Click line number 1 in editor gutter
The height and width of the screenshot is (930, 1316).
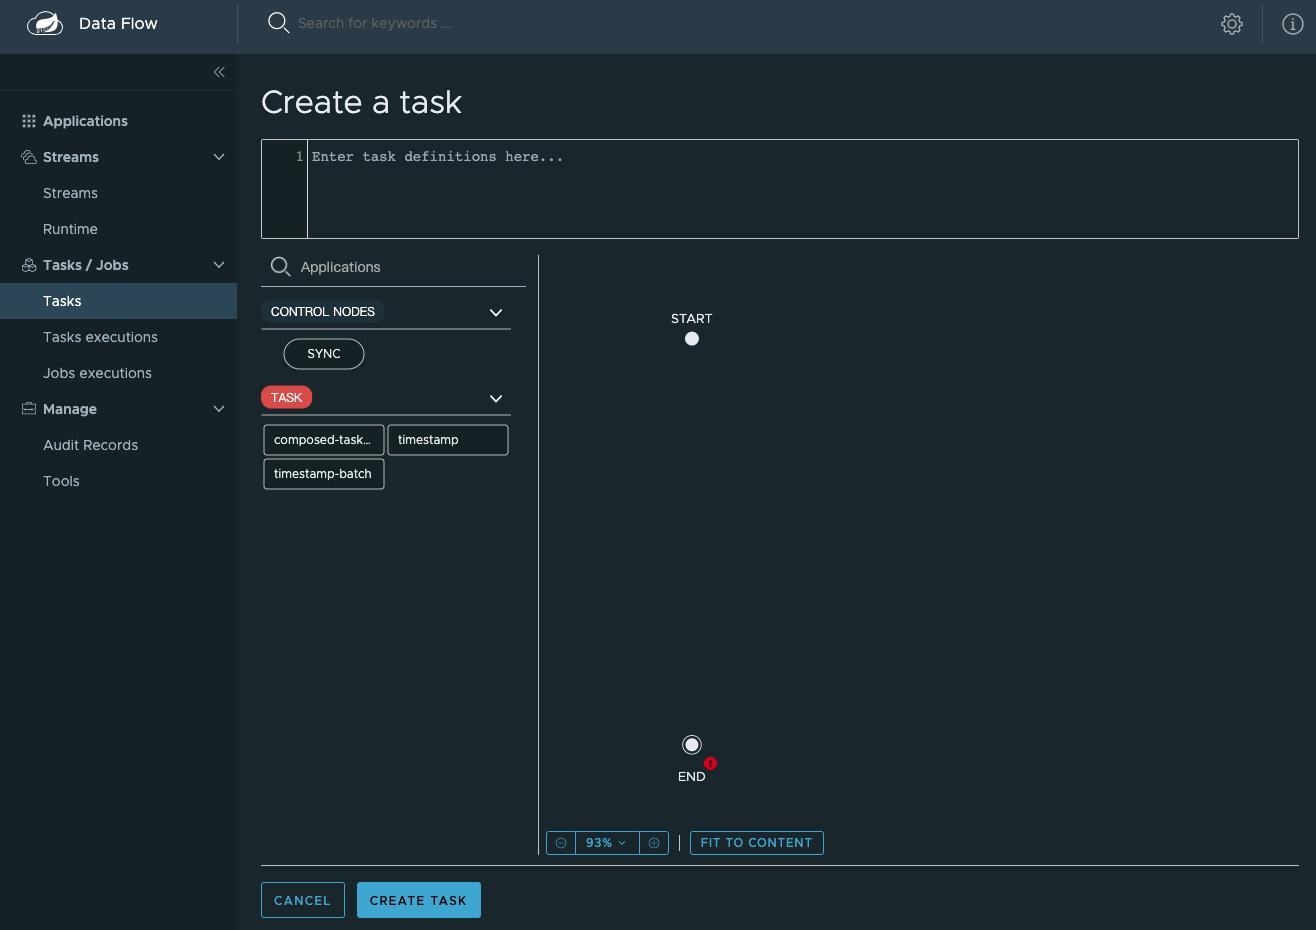point(299,157)
